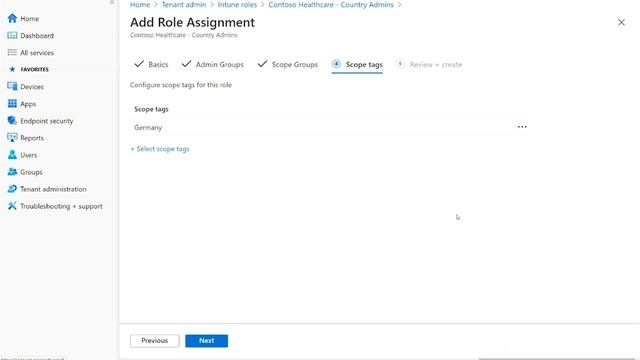This screenshot has width=640, height=360.
Task: Click the Configure scope tags description text
Action: click(x=181, y=85)
